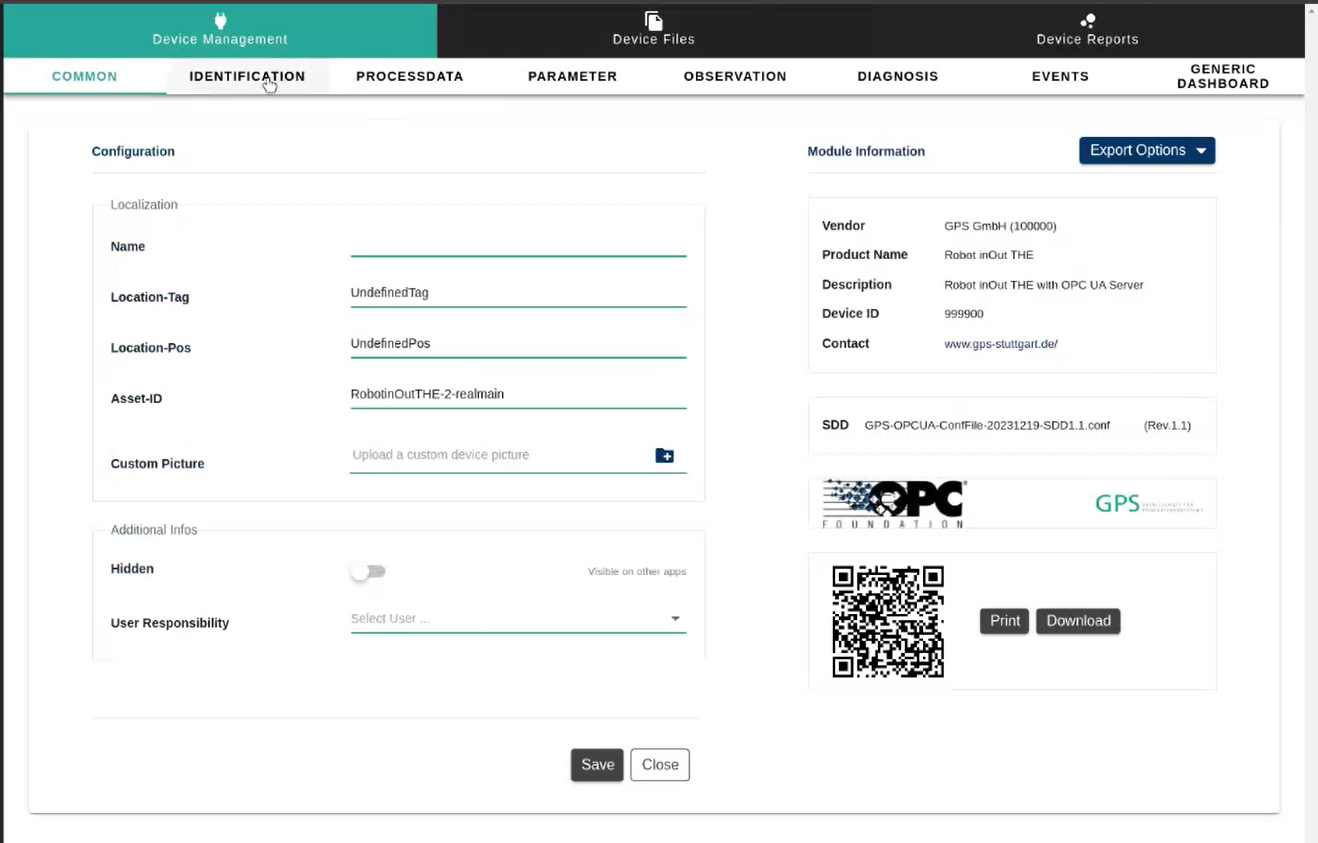Switch to the Identification tab

click(x=247, y=76)
